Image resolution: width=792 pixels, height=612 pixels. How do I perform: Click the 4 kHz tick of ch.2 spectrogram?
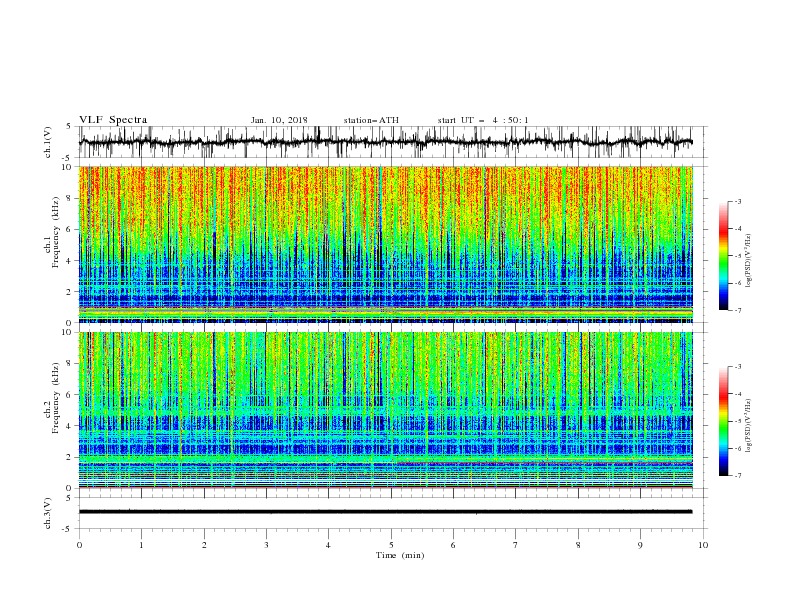pos(70,426)
